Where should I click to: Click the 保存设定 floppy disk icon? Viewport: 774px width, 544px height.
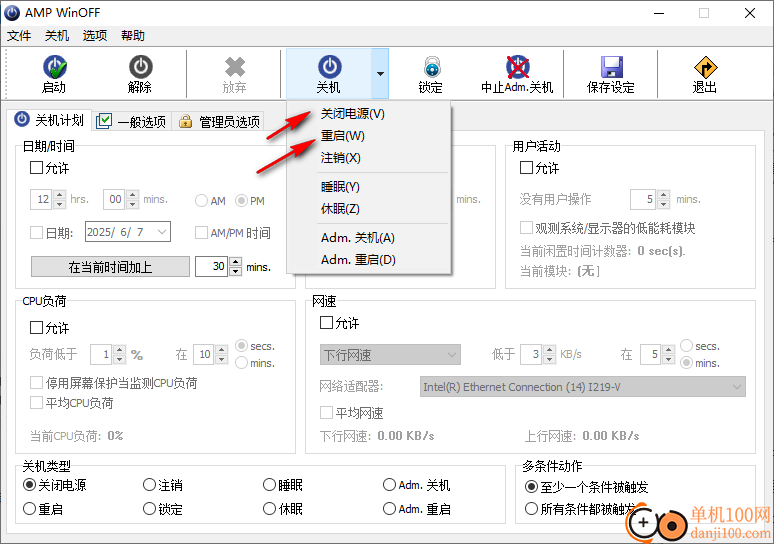click(611, 67)
